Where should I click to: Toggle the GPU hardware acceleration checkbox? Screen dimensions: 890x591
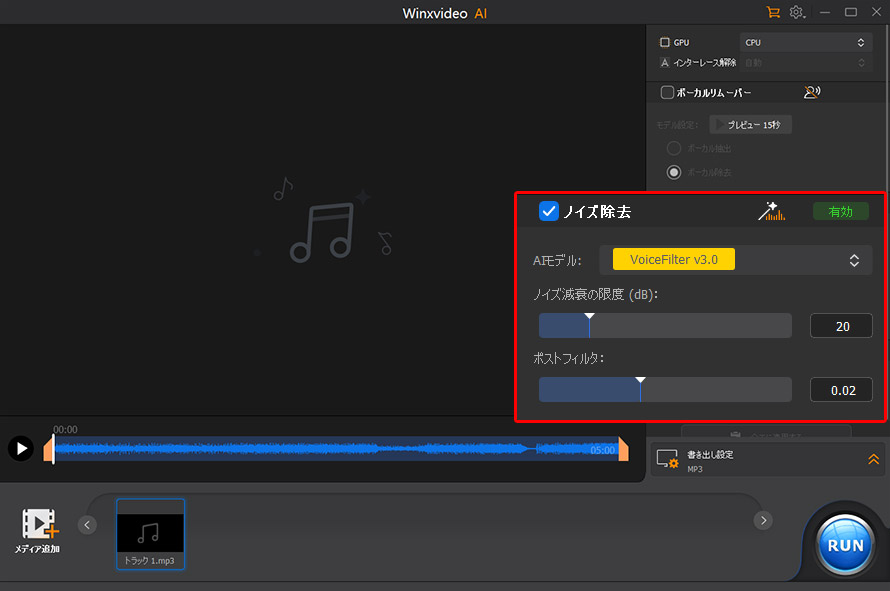tap(665, 43)
